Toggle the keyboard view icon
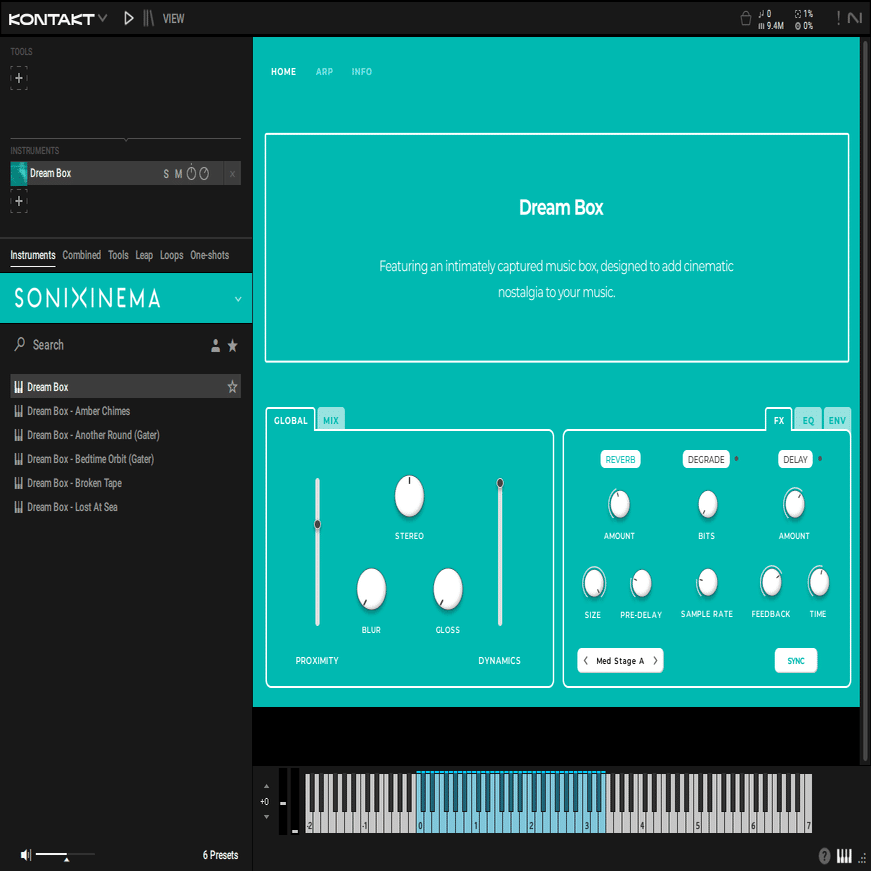871x871 pixels. pos(844,855)
